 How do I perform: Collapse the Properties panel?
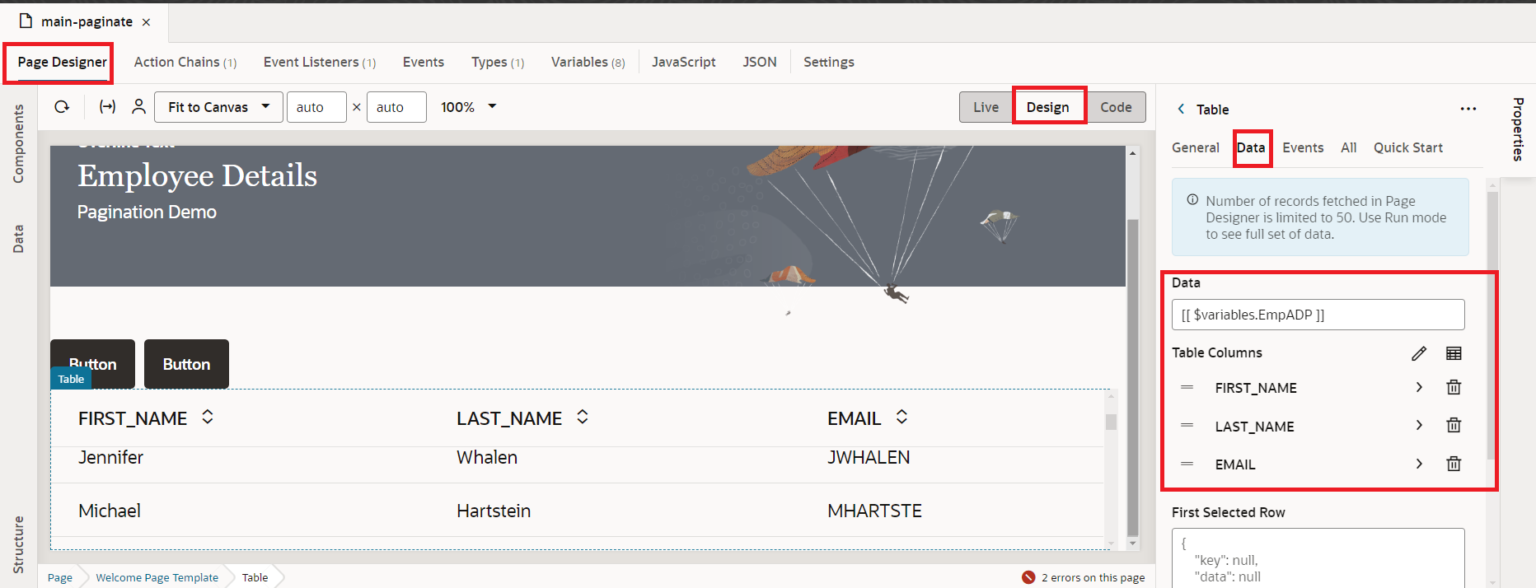coord(1521,130)
